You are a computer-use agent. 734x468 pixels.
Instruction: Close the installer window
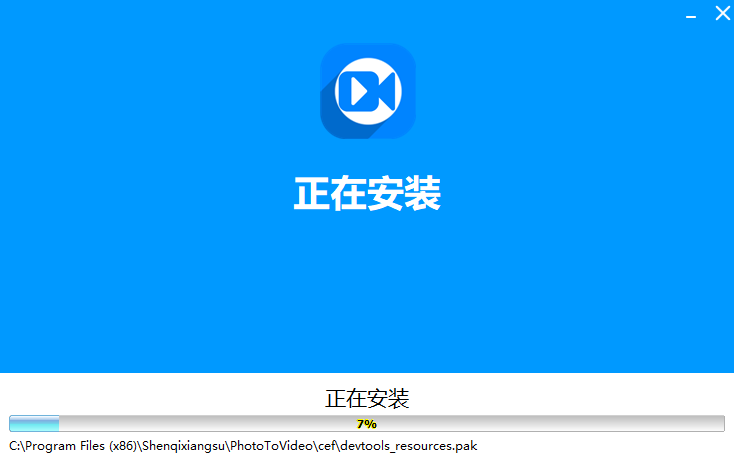click(x=723, y=13)
